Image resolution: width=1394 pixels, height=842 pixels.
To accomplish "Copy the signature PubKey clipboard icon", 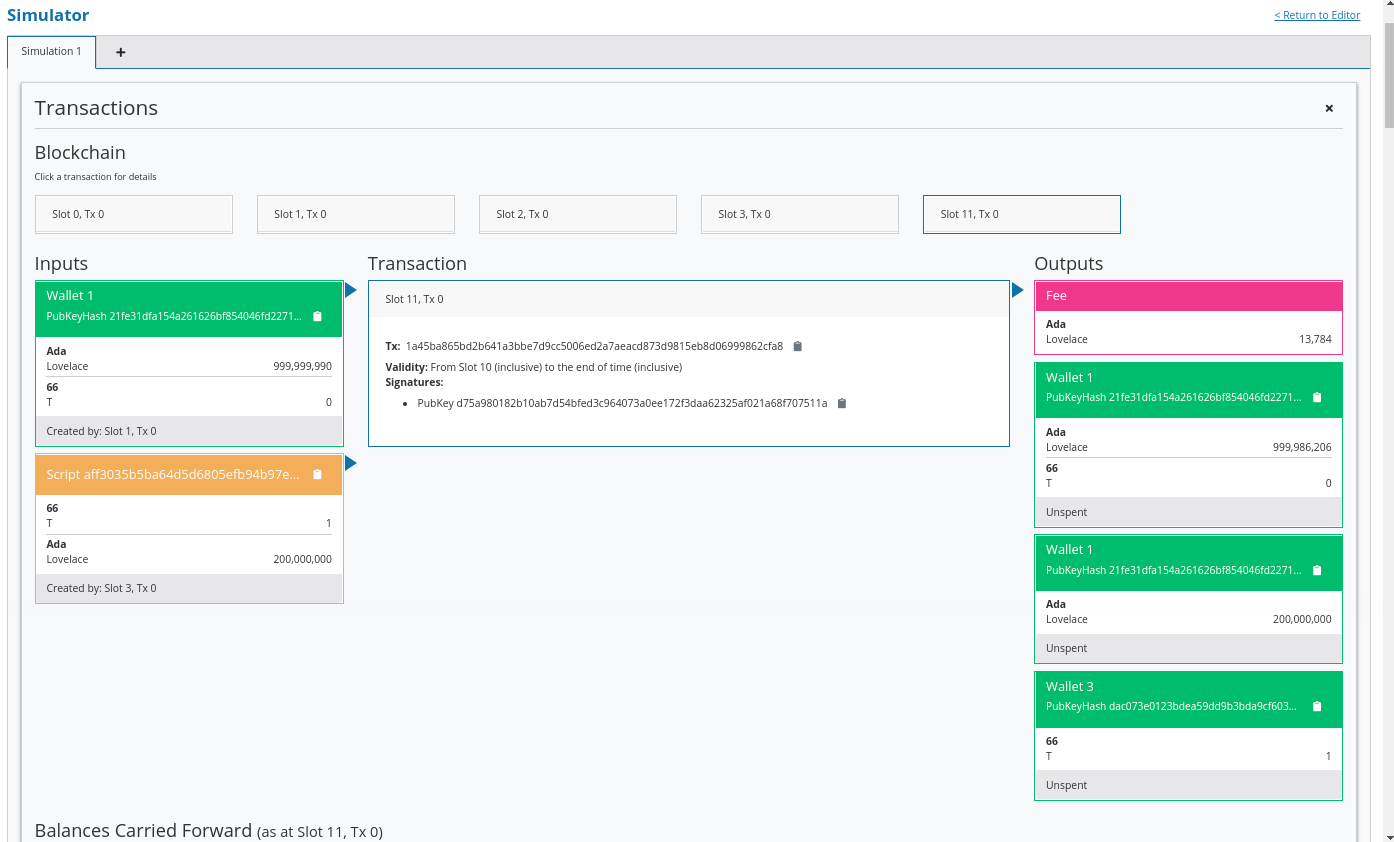I will (842, 404).
